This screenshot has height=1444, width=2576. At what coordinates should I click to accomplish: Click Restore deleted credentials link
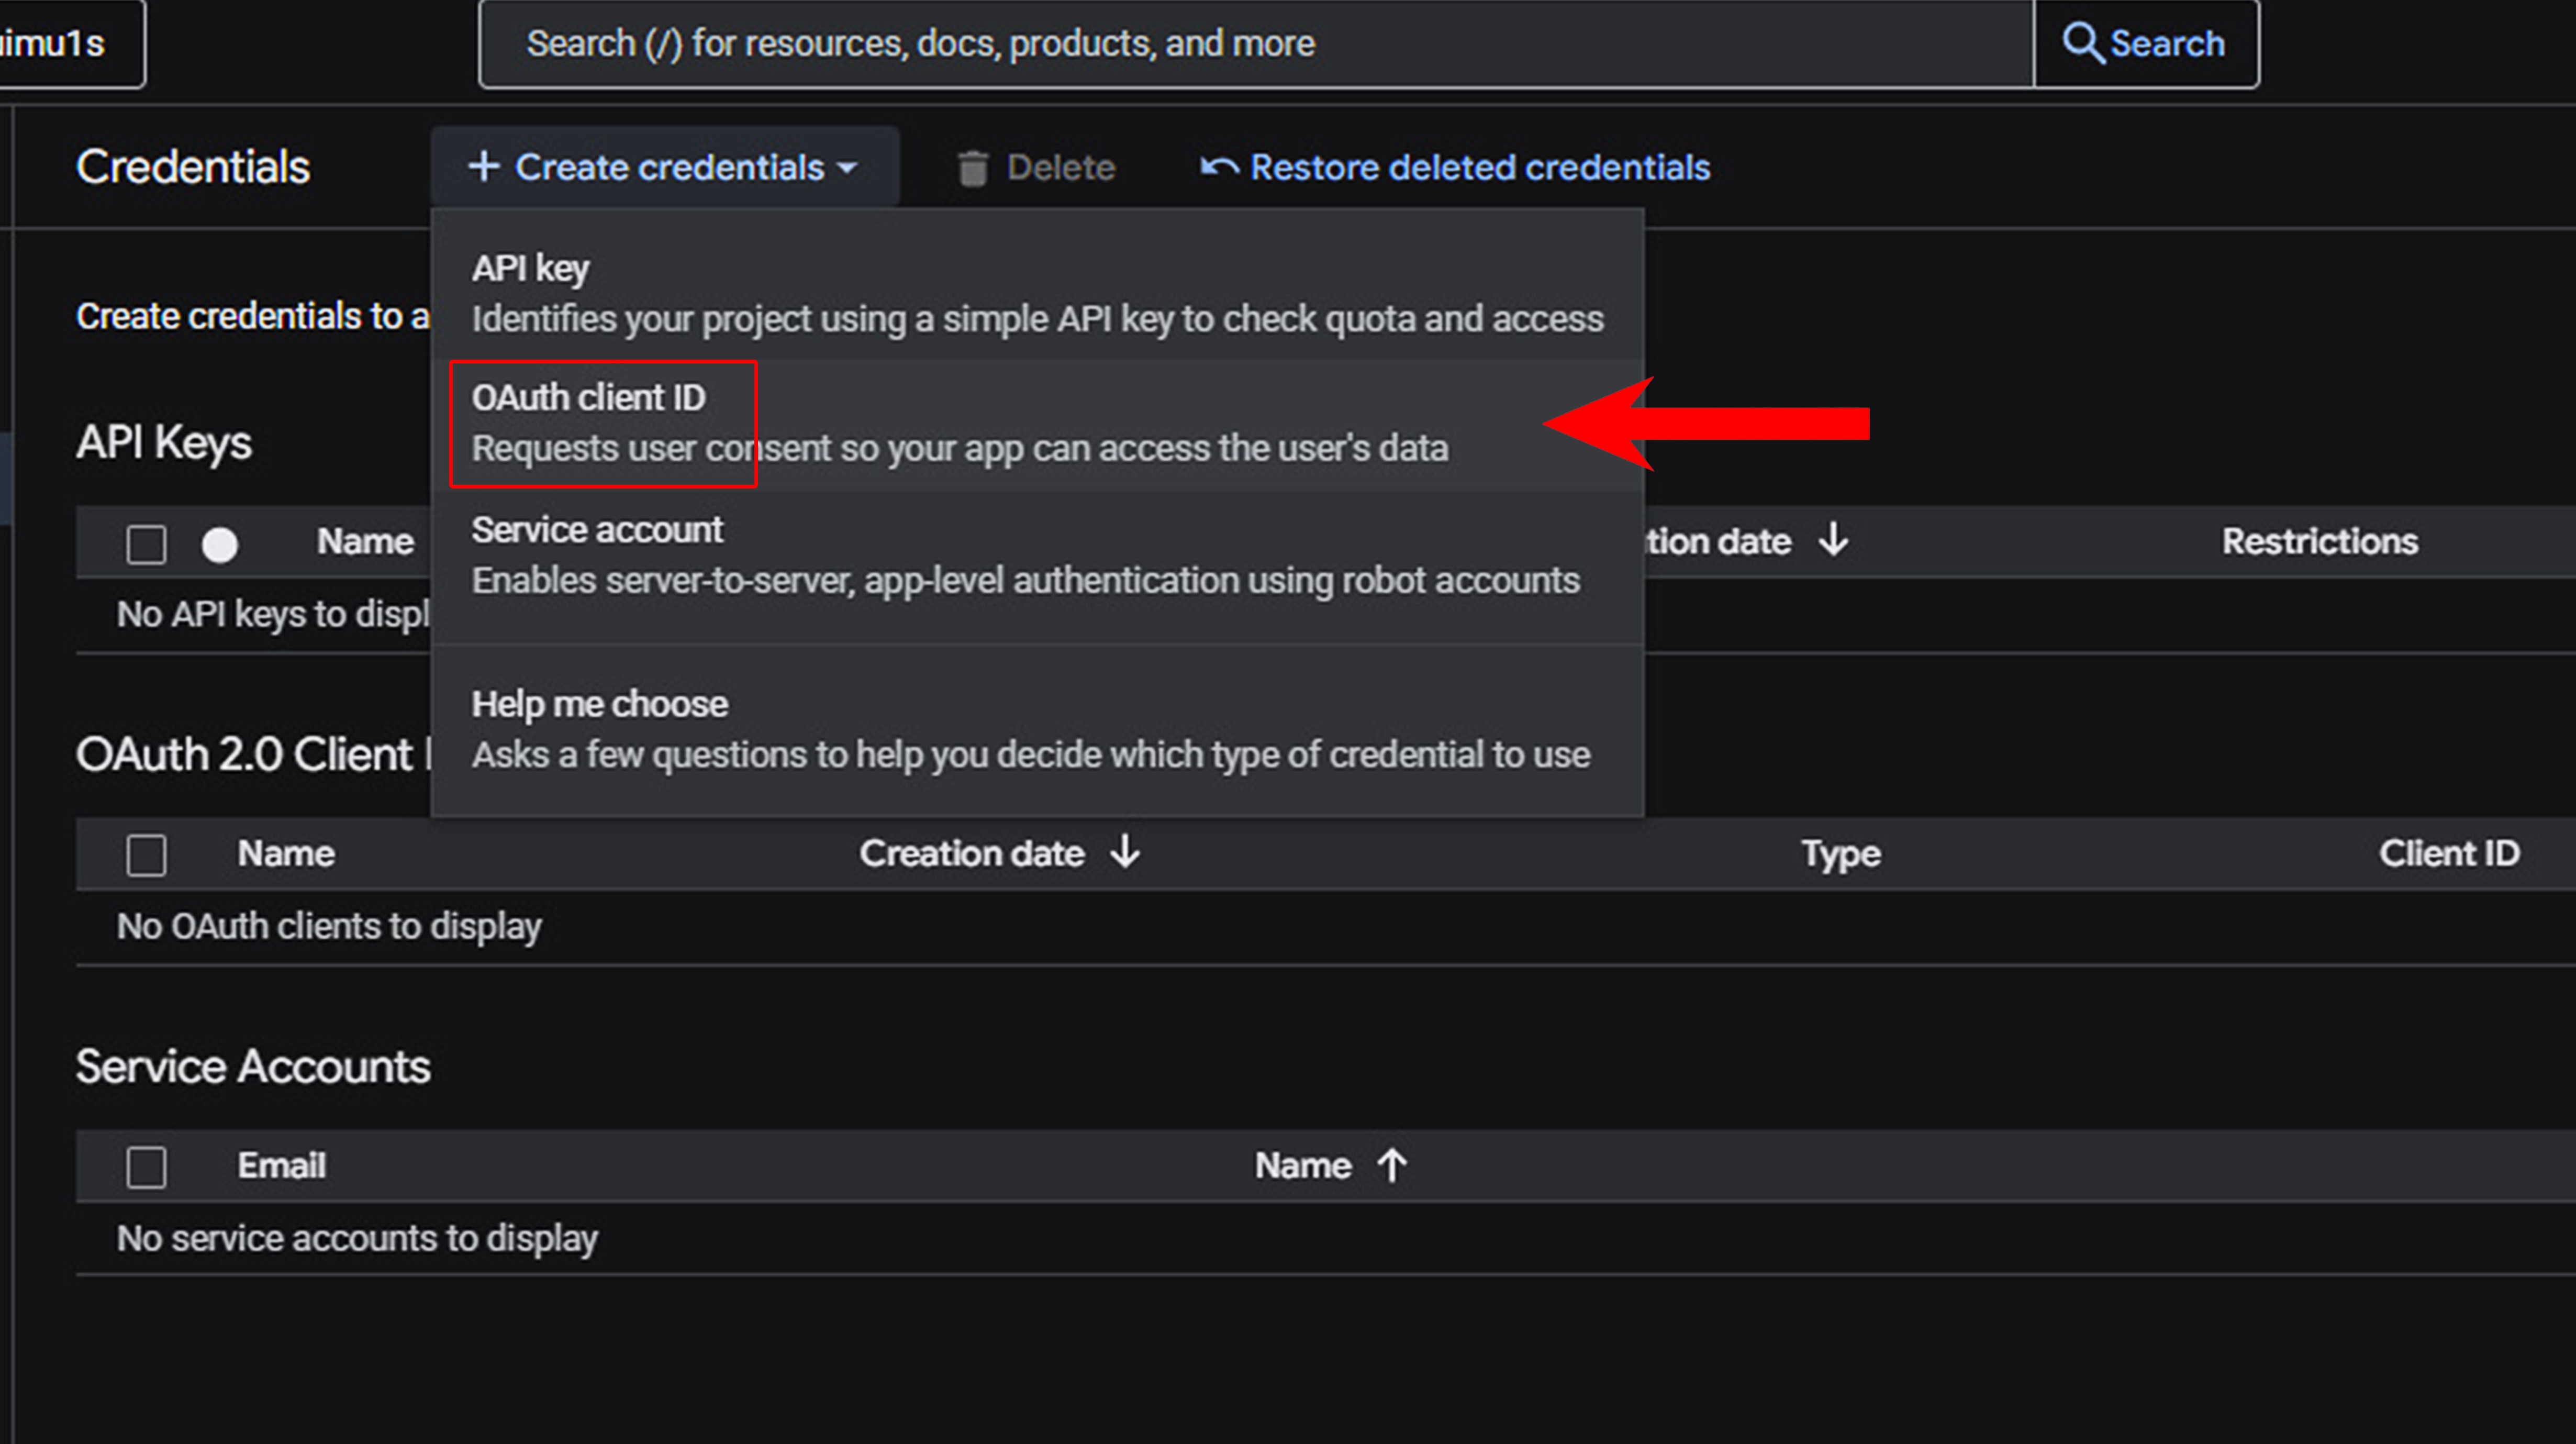coord(1479,167)
